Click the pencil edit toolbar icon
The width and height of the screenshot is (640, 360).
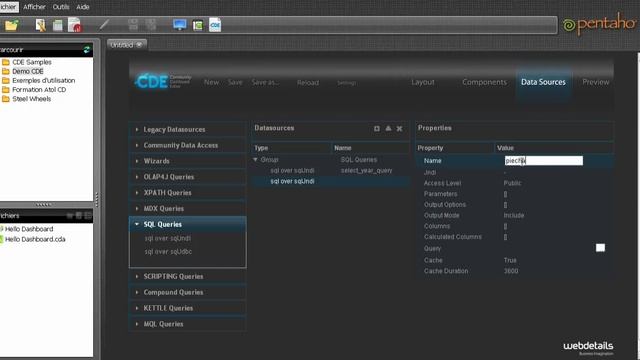[x=104, y=25]
